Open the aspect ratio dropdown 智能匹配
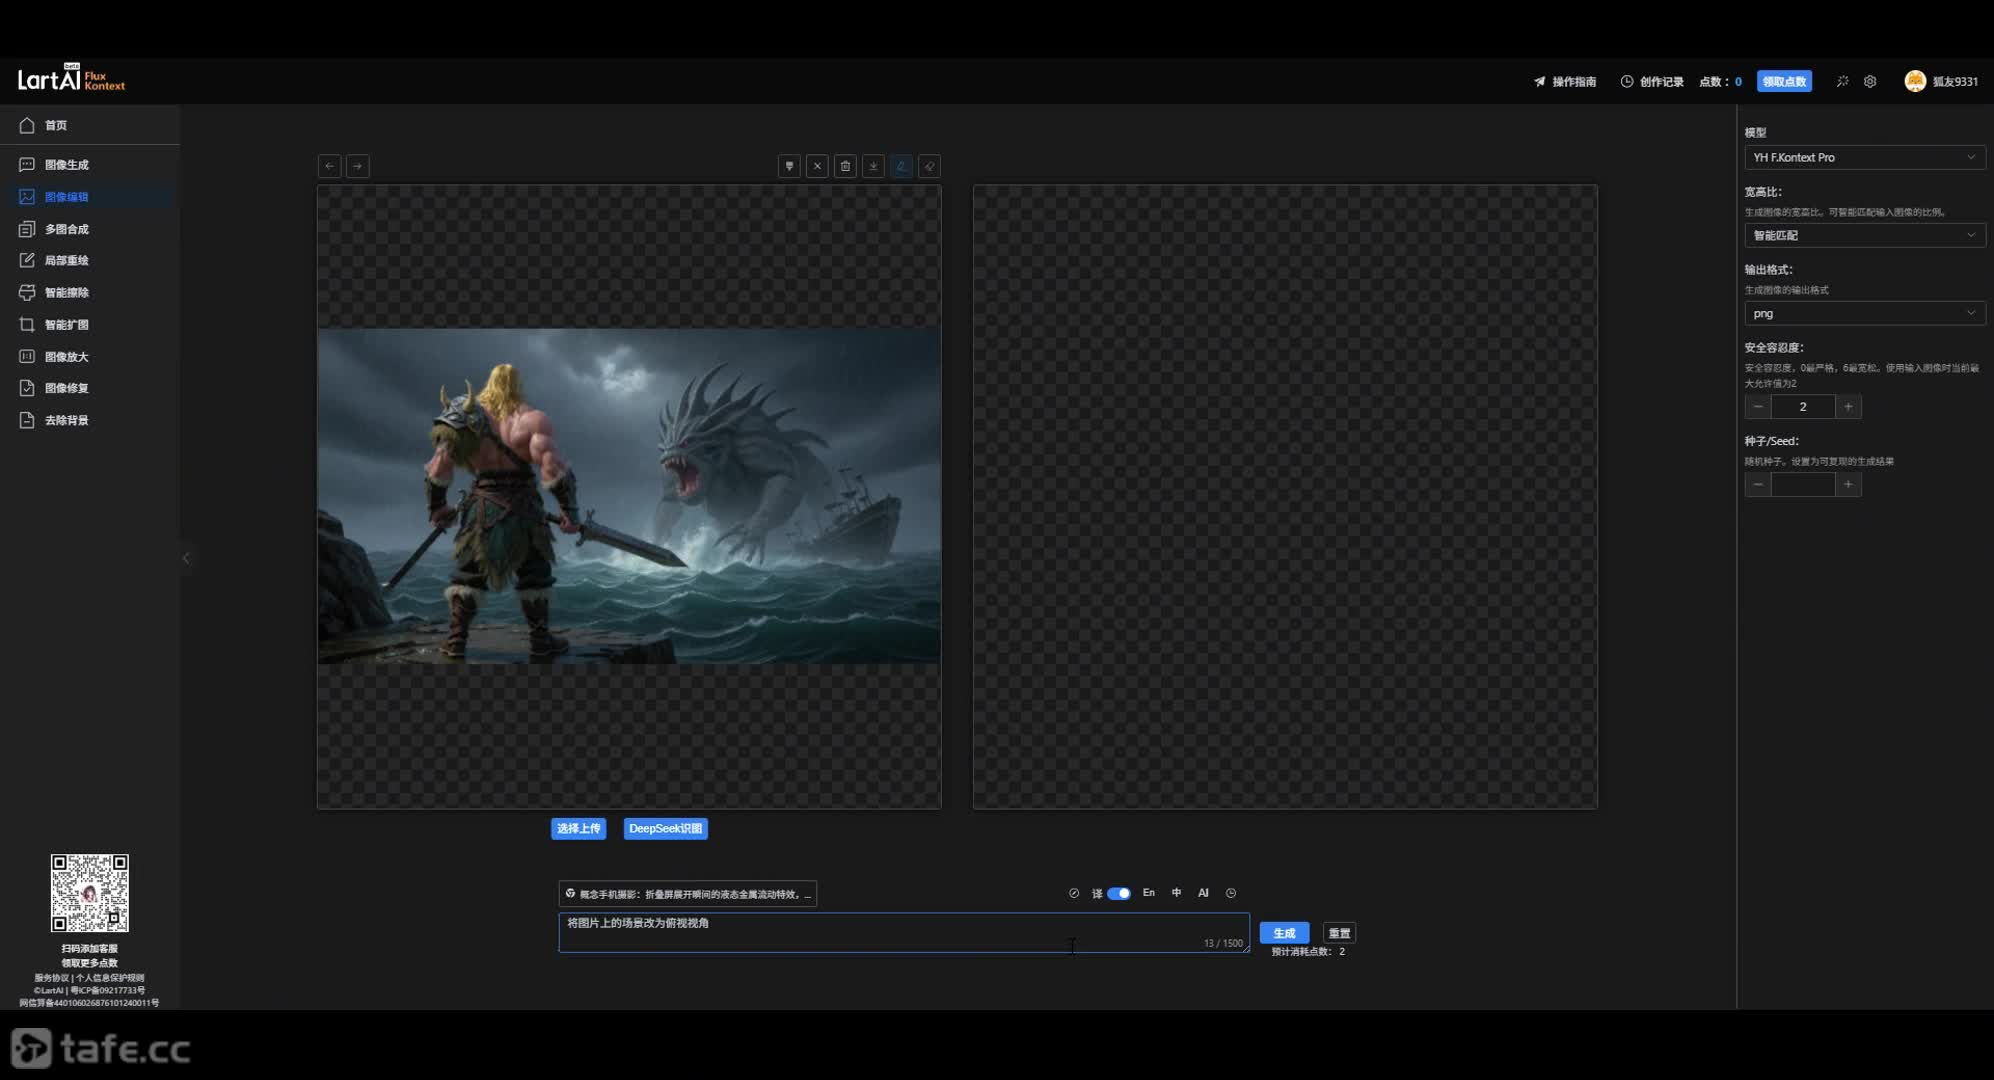Viewport: 1994px width, 1080px height. (x=1865, y=235)
